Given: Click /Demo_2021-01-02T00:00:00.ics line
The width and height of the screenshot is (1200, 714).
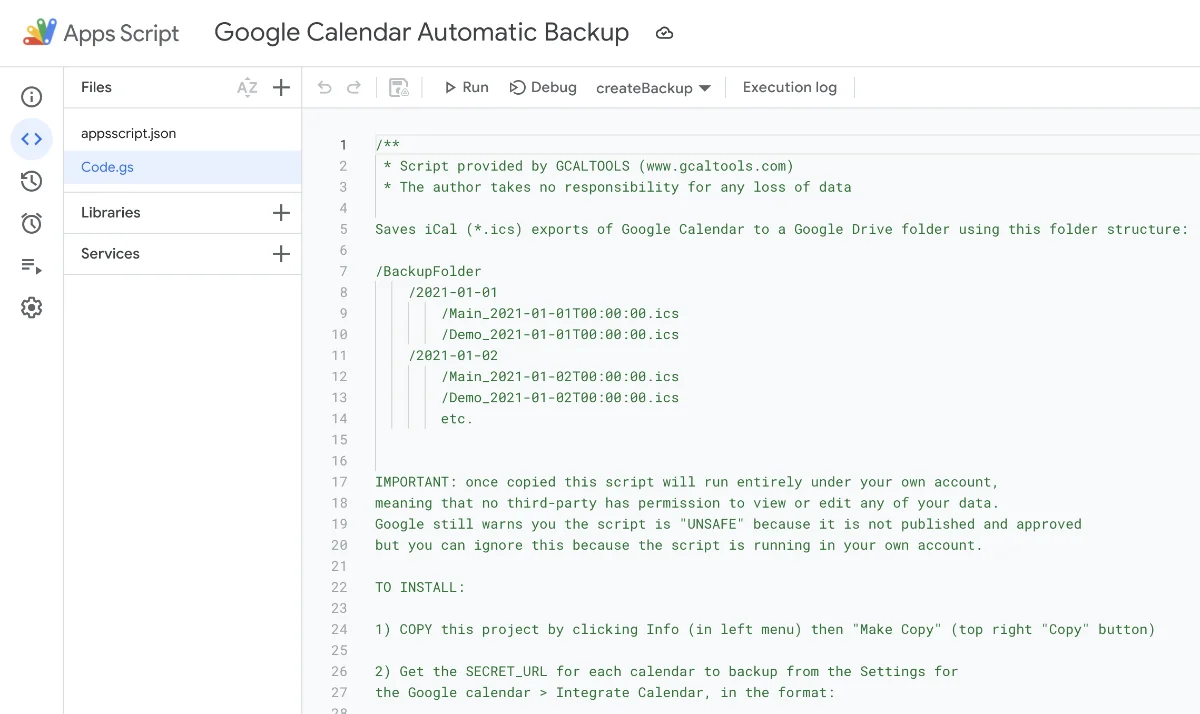Looking at the screenshot, I should coord(560,397).
